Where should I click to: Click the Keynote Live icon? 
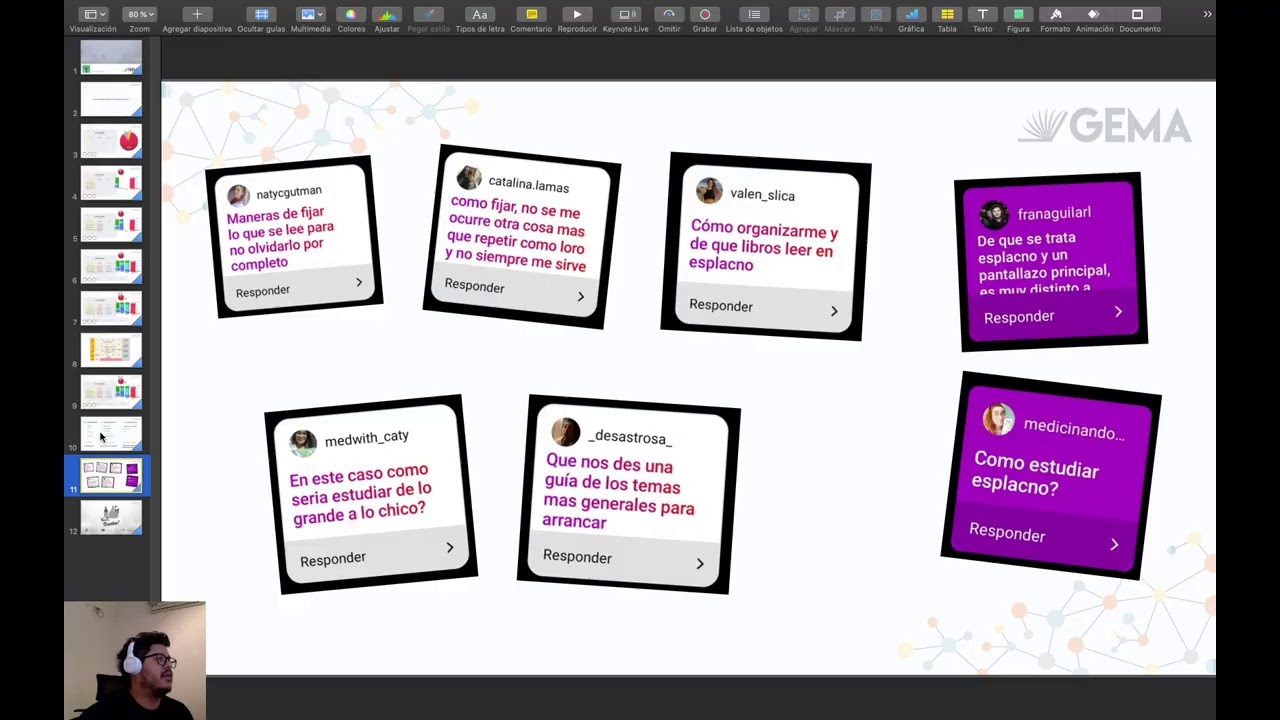click(626, 14)
